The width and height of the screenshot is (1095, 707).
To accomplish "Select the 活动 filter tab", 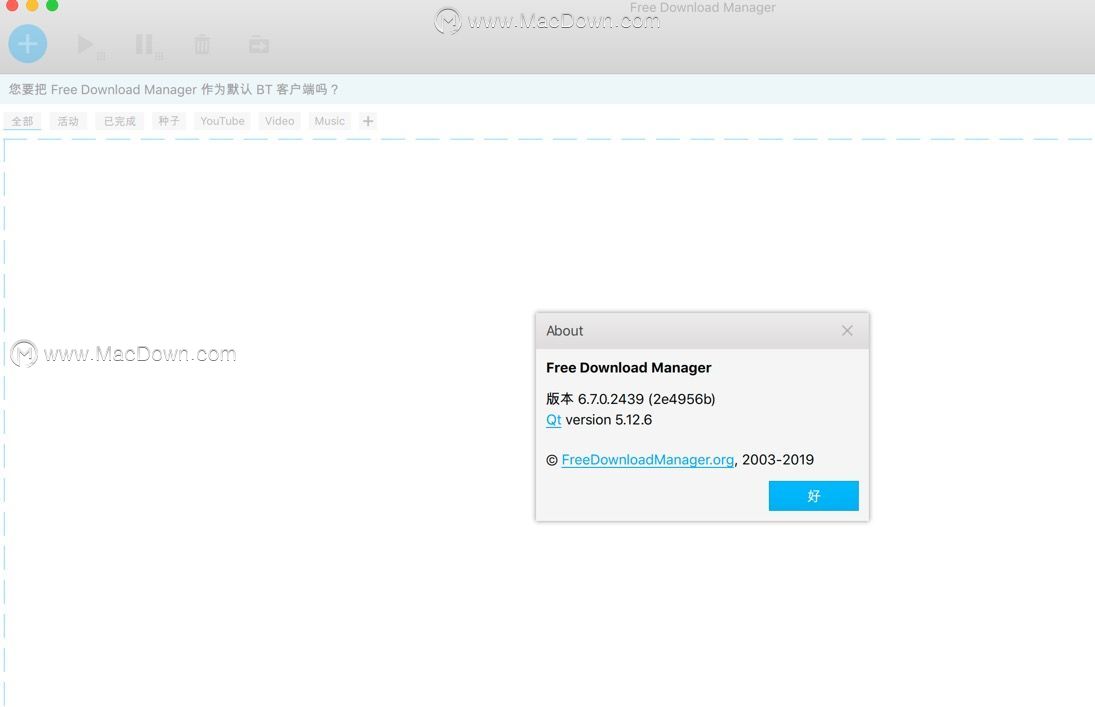I will click(x=68, y=121).
